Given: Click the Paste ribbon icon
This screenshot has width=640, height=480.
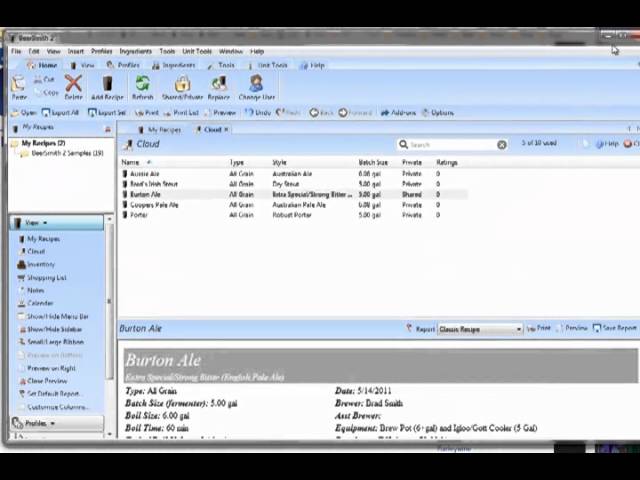Looking at the screenshot, I should point(19,87).
